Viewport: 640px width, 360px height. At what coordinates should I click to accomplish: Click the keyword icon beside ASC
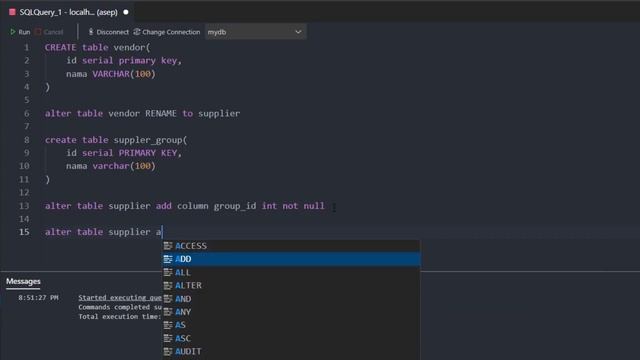click(x=168, y=338)
